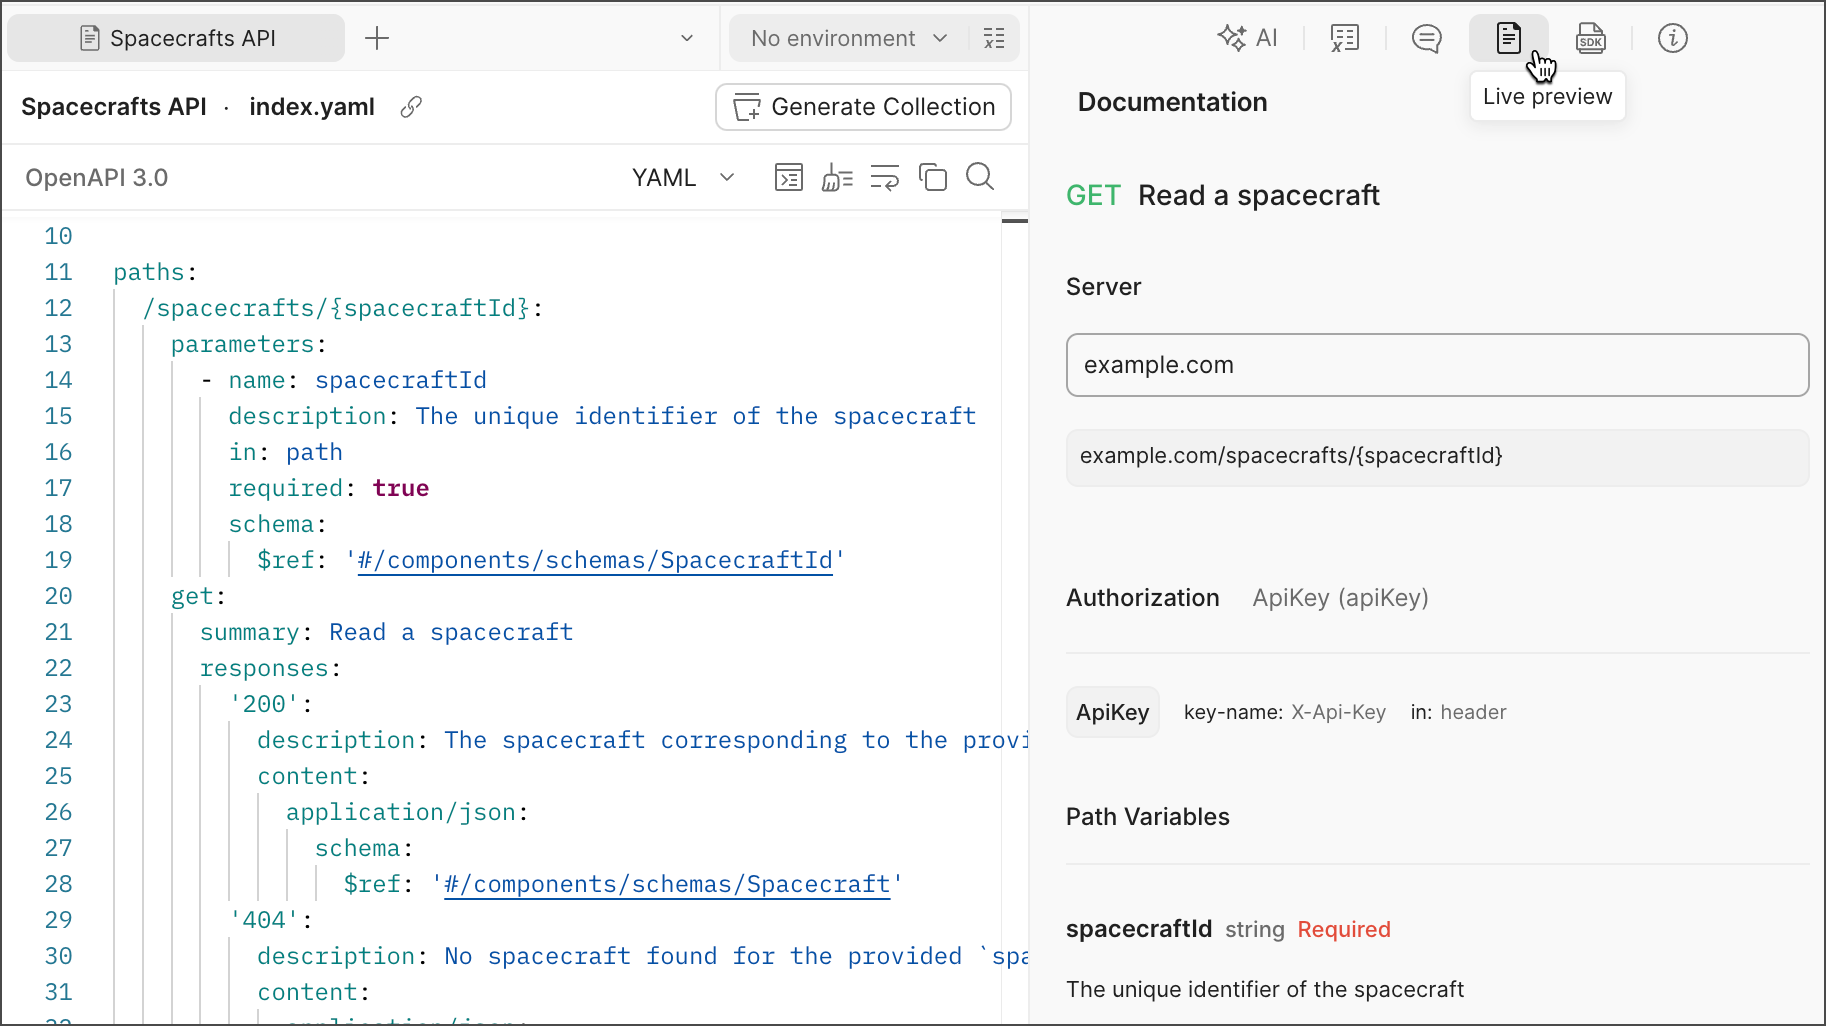Viewport: 1826px width, 1026px height.
Task: Toggle the Live preview documentation icon
Action: point(1508,38)
